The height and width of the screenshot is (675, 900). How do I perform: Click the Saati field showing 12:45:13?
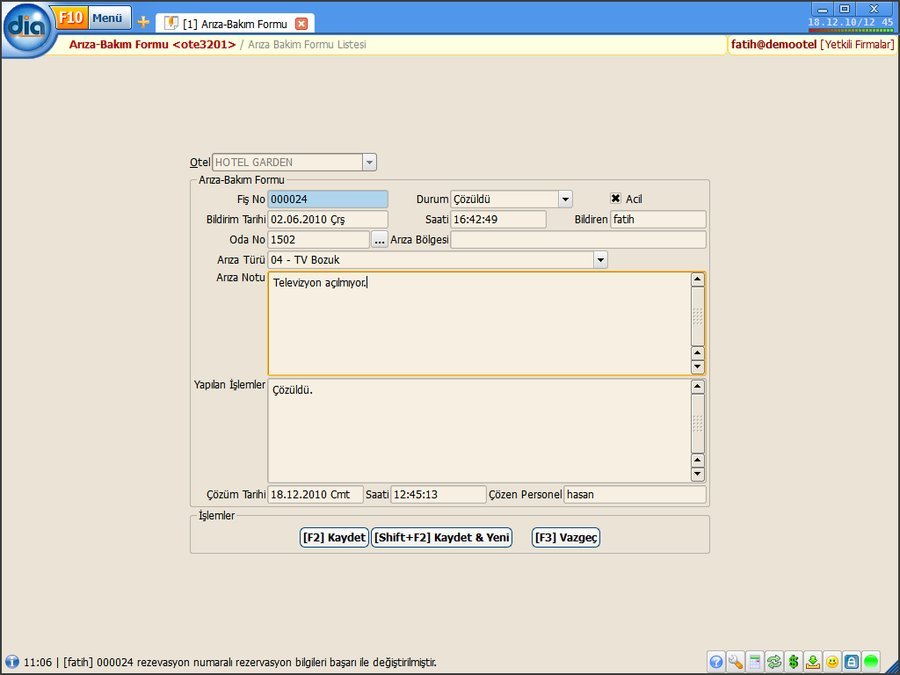click(x=439, y=494)
